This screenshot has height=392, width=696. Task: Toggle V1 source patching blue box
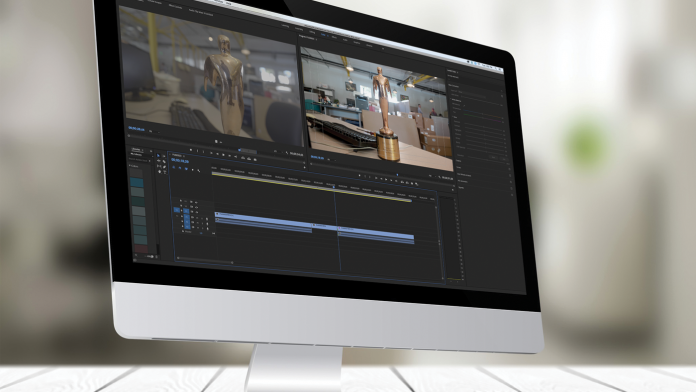pos(177,210)
